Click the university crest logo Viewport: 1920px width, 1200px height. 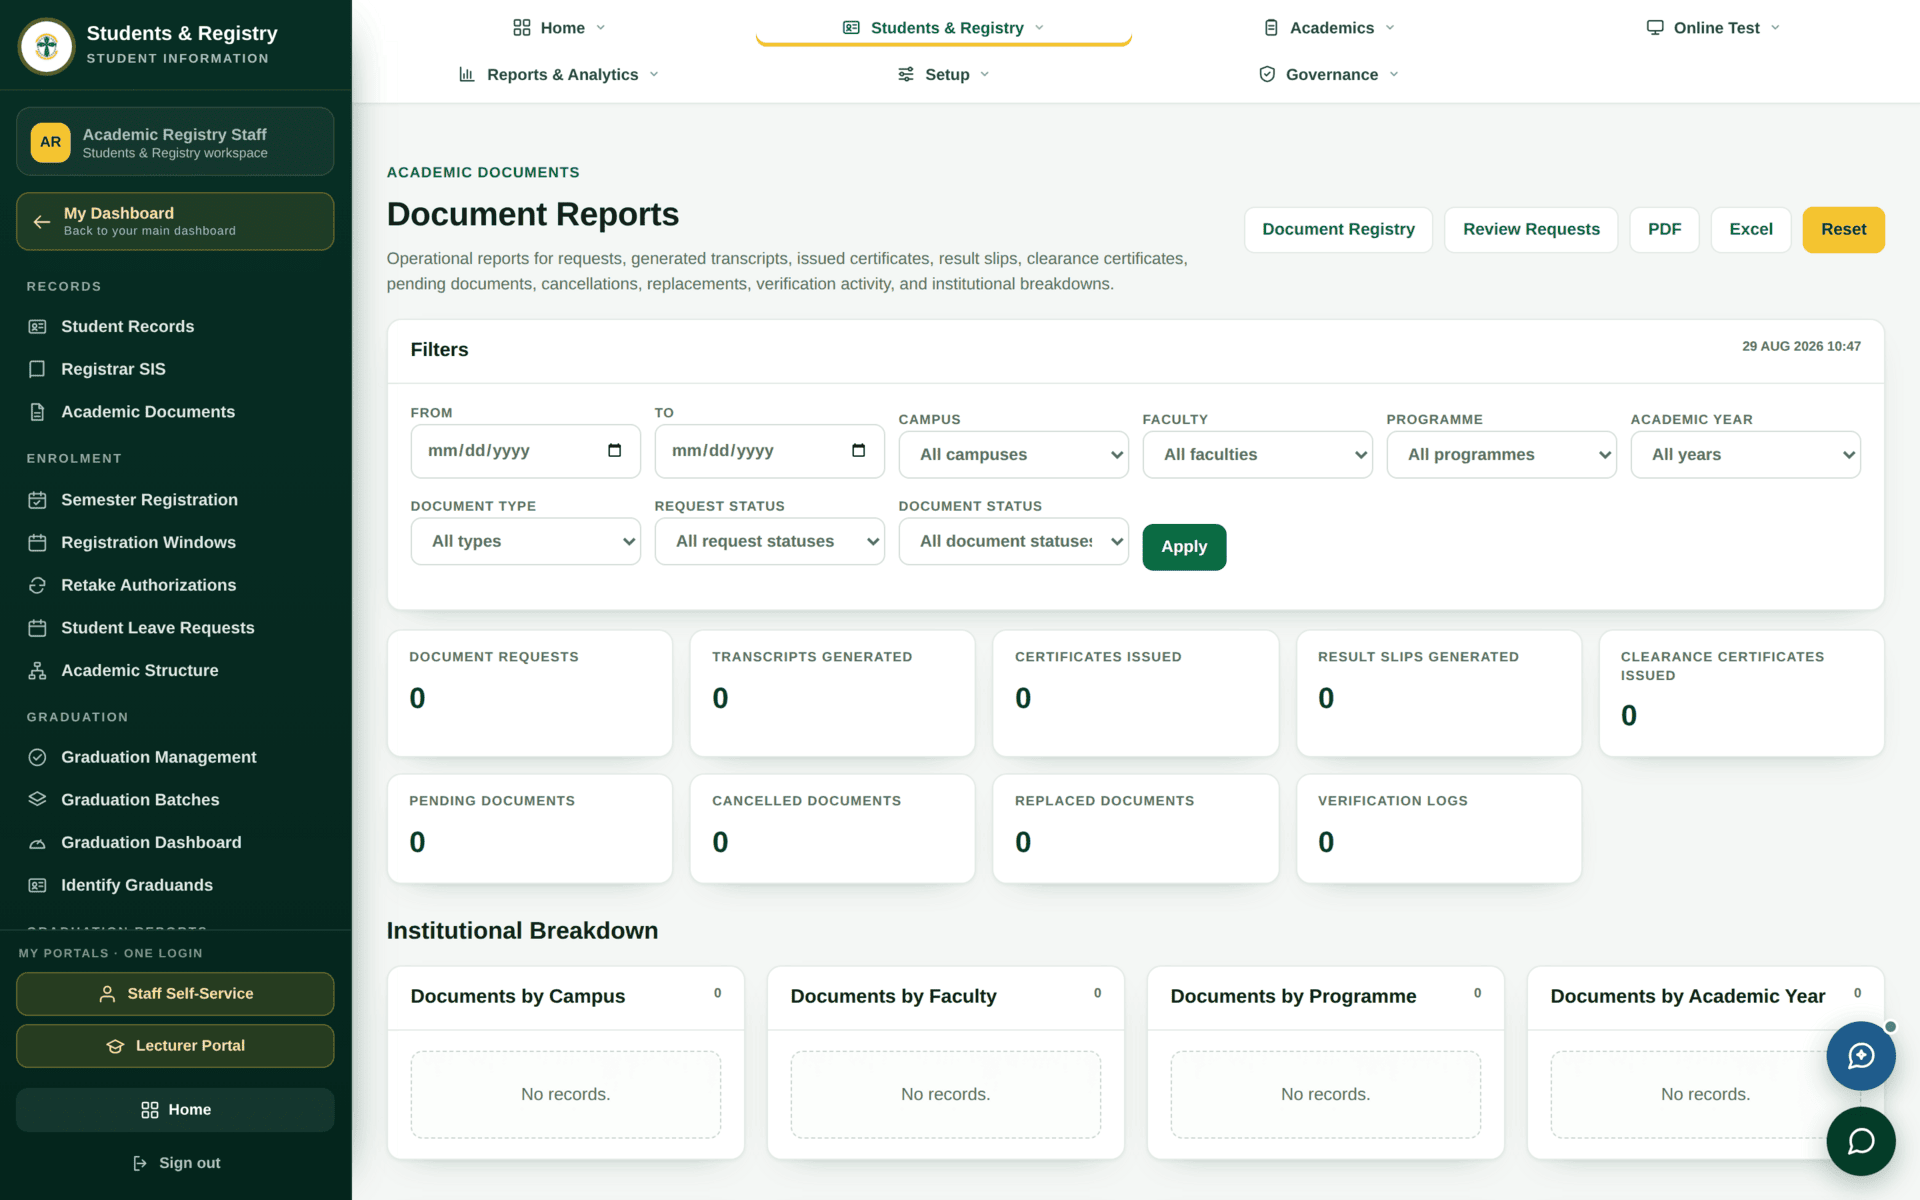tap(46, 45)
